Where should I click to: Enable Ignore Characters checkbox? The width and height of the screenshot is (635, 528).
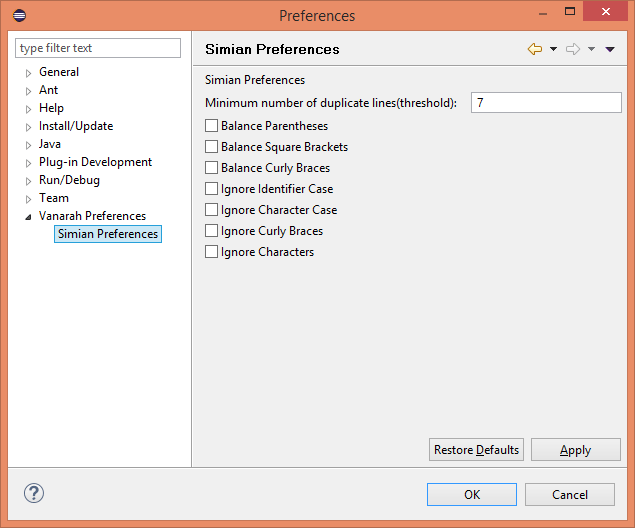pos(211,252)
